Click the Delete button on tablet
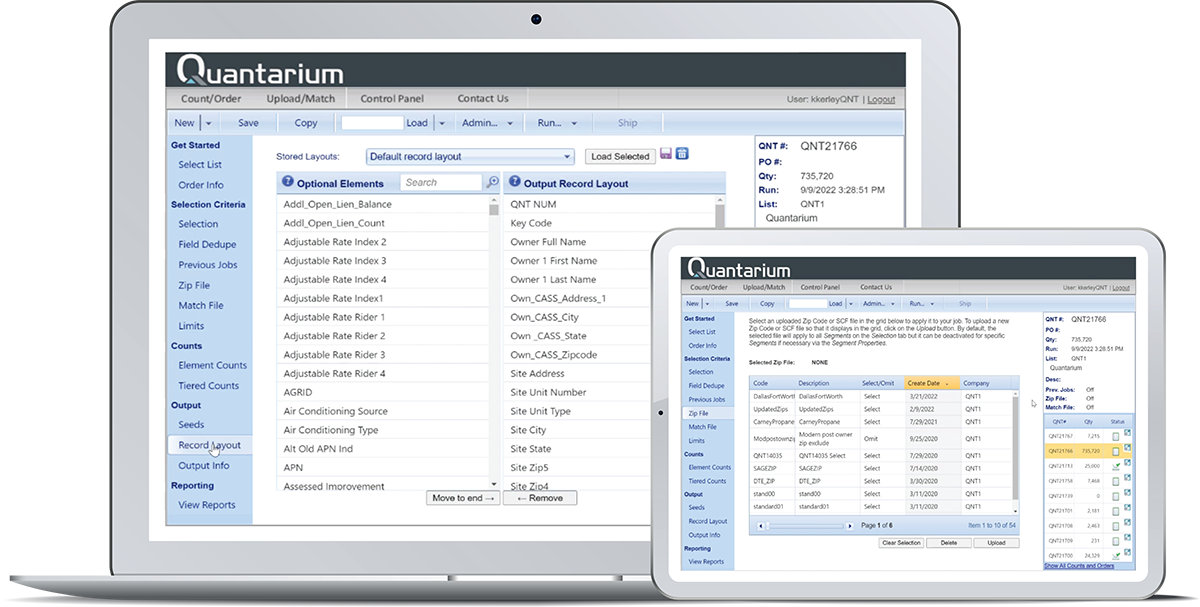This screenshot has width=1200, height=607. [x=949, y=543]
